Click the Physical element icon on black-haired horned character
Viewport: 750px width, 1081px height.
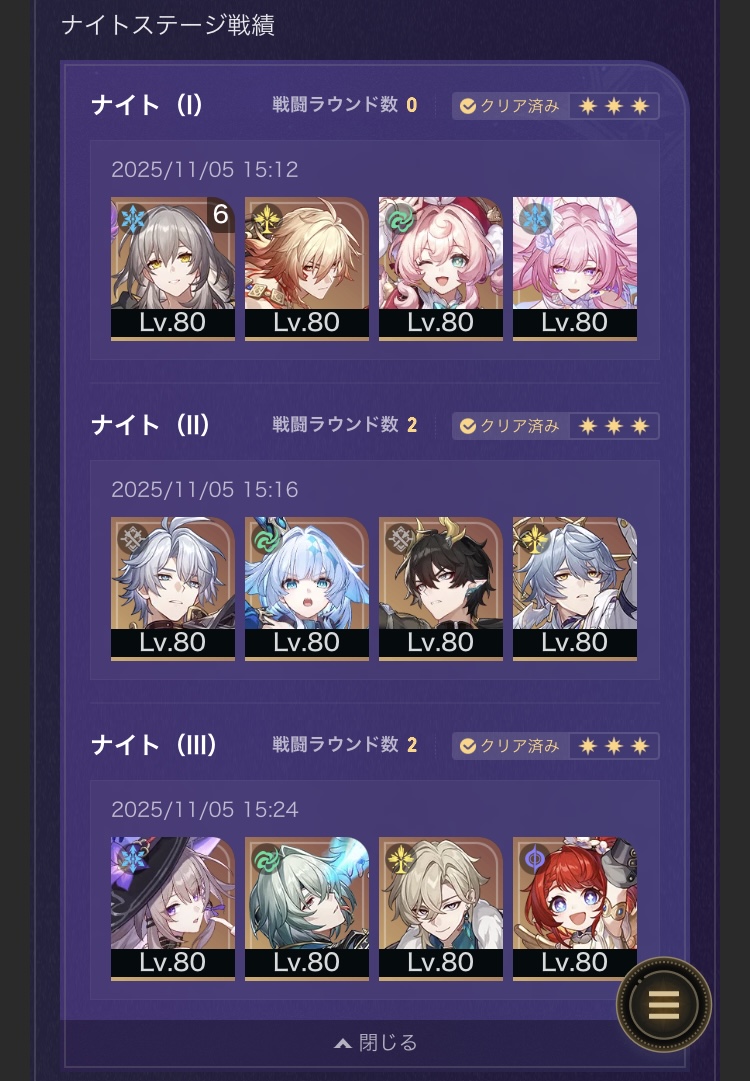click(x=399, y=538)
